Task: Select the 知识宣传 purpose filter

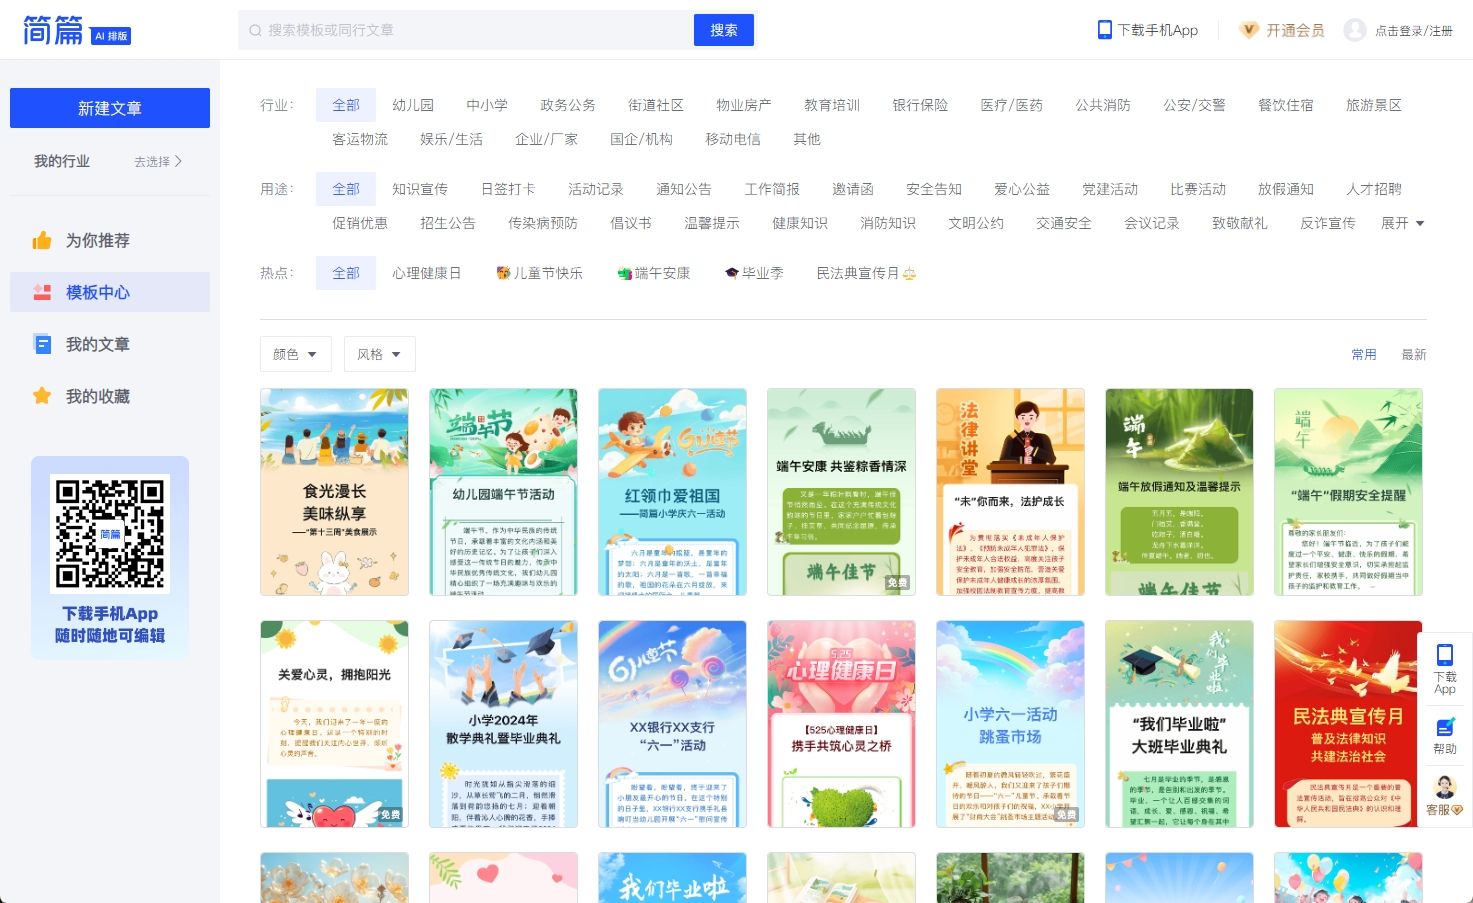Action: pos(420,189)
